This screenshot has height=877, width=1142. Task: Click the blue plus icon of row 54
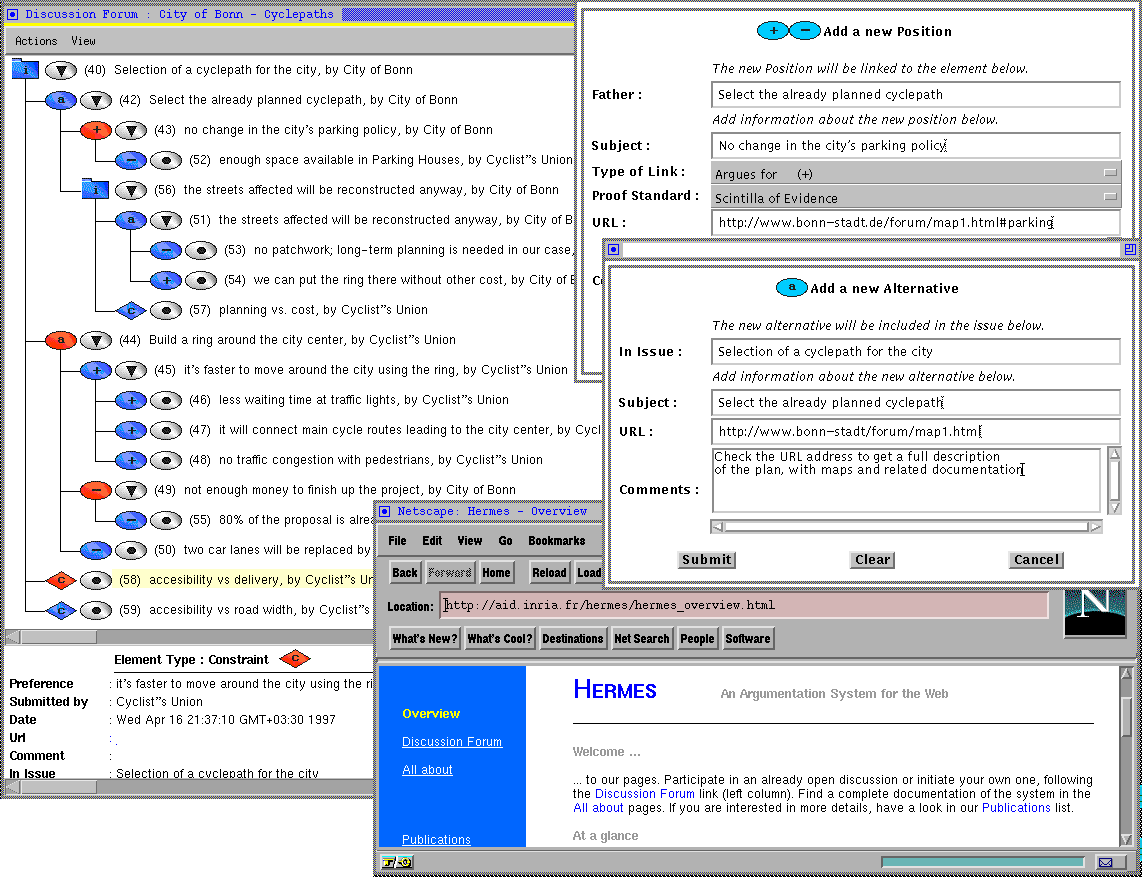[x=165, y=280]
